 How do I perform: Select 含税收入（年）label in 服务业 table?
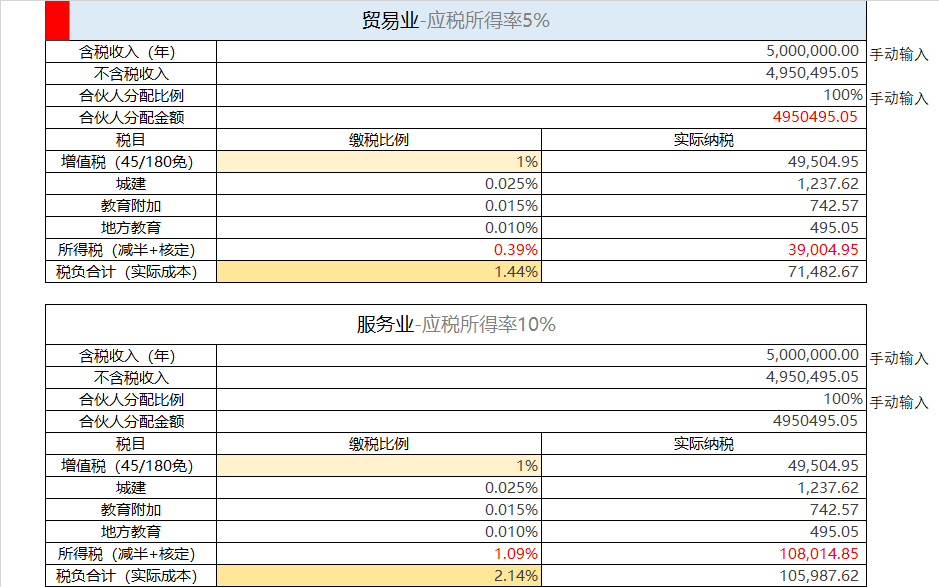pyautogui.click(x=131, y=355)
